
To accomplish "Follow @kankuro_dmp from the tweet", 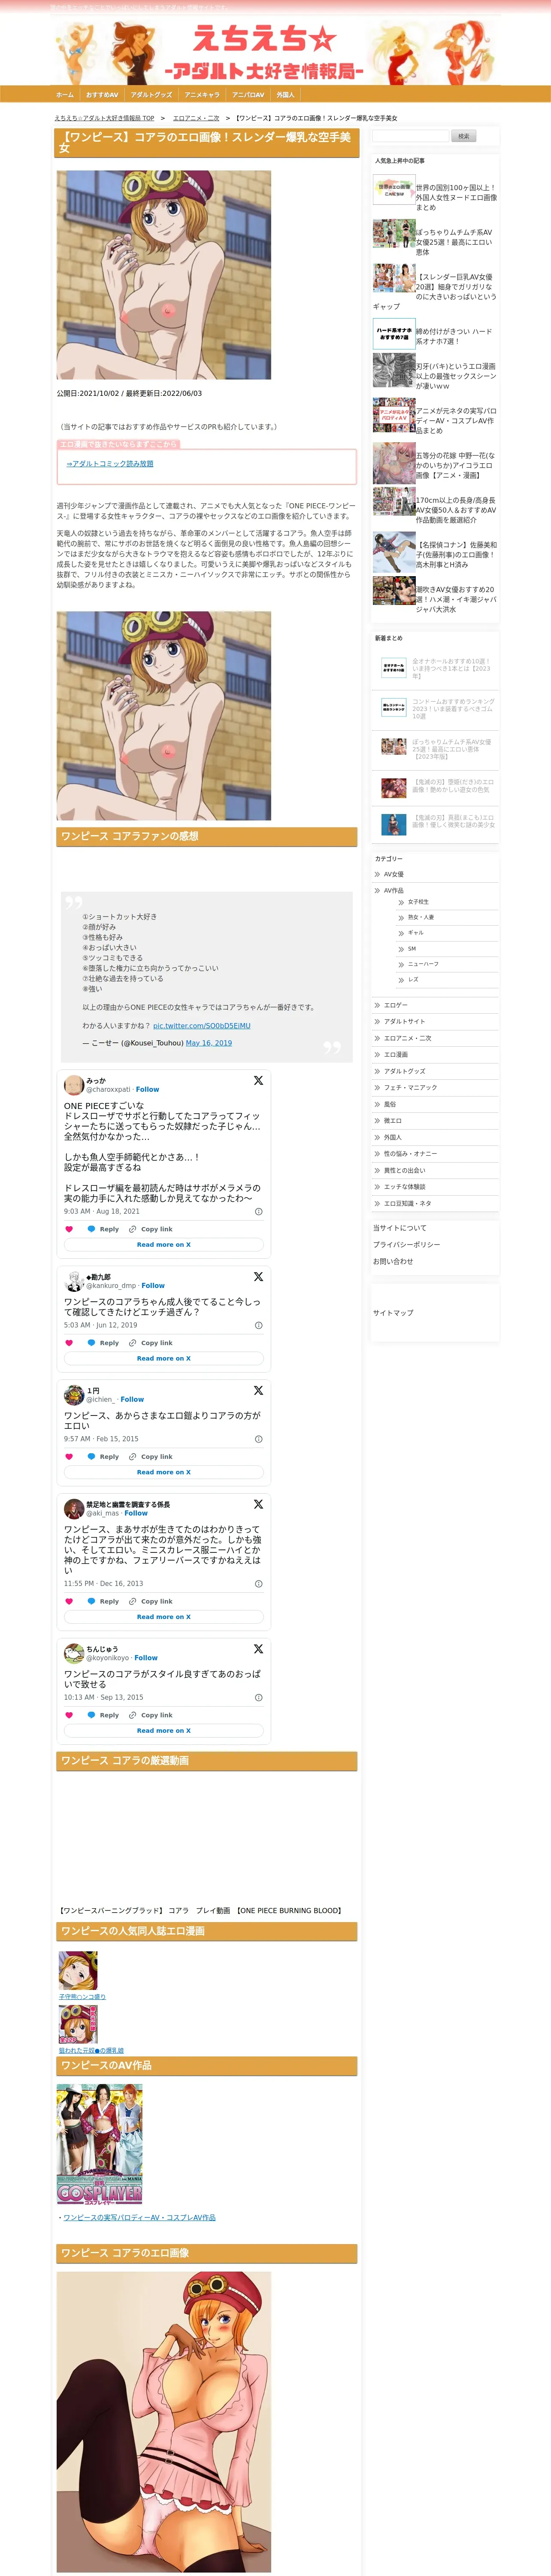I will [153, 1286].
